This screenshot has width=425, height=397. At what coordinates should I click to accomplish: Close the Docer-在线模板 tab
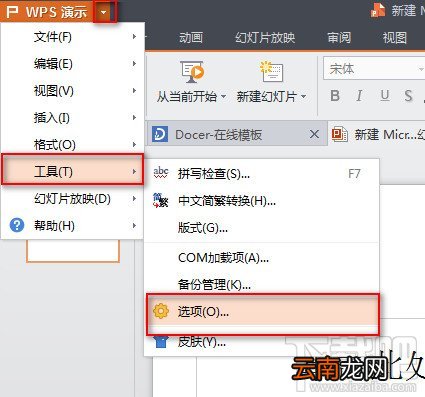click(314, 134)
